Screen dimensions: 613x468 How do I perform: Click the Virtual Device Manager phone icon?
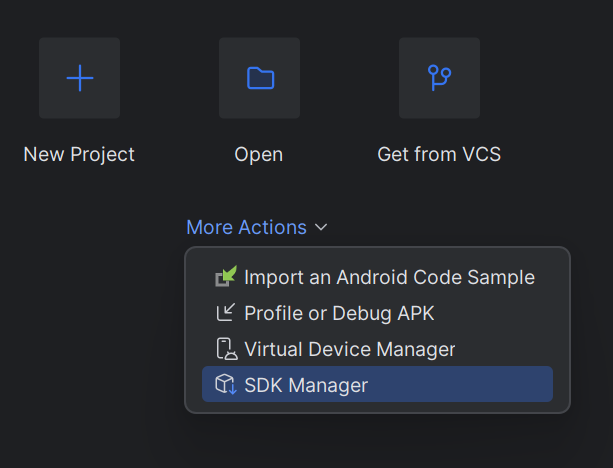(x=226, y=349)
